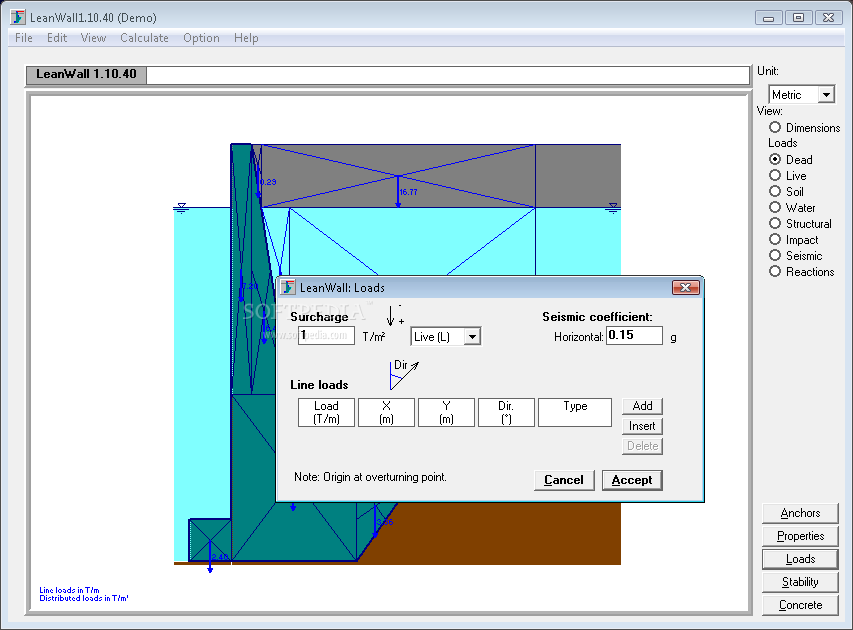Click the Dir. (°) column header

pos(506,412)
